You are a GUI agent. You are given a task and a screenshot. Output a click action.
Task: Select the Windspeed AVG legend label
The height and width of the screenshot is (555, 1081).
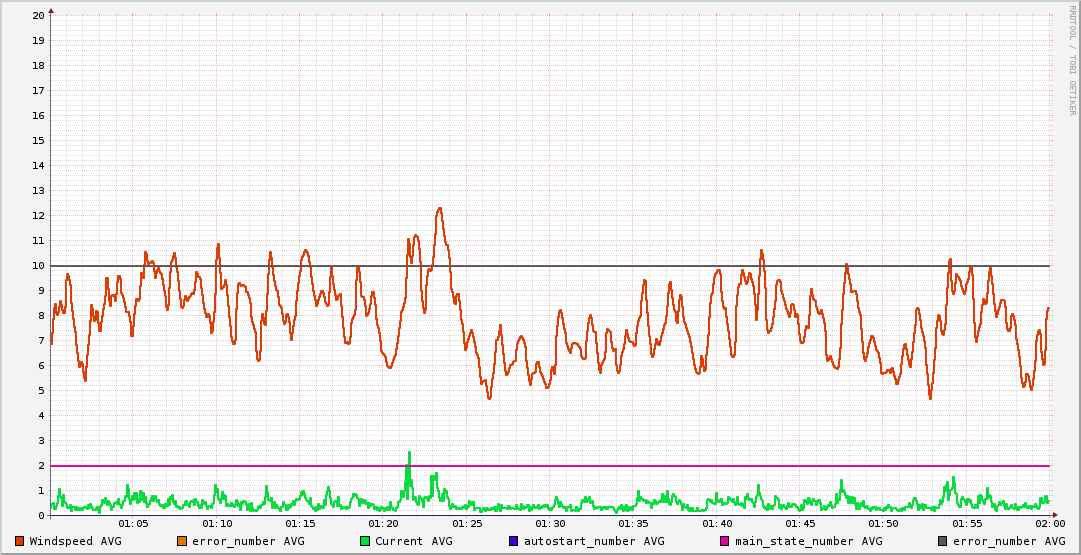click(75, 541)
